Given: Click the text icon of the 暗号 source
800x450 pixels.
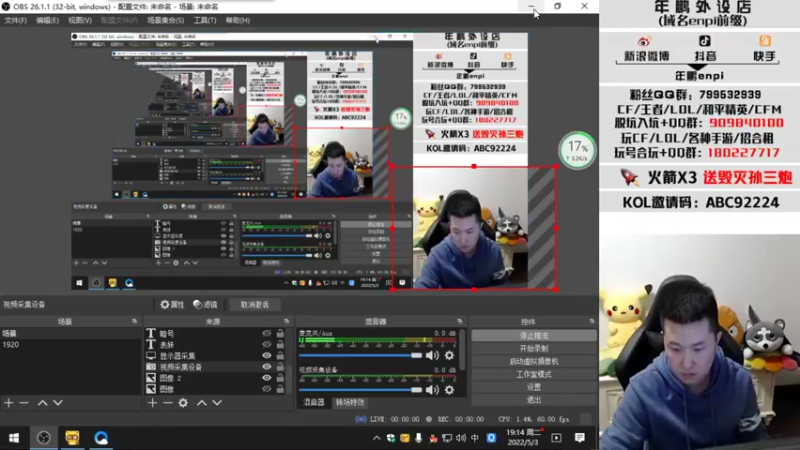Looking at the screenshot, I should [151, 333].
